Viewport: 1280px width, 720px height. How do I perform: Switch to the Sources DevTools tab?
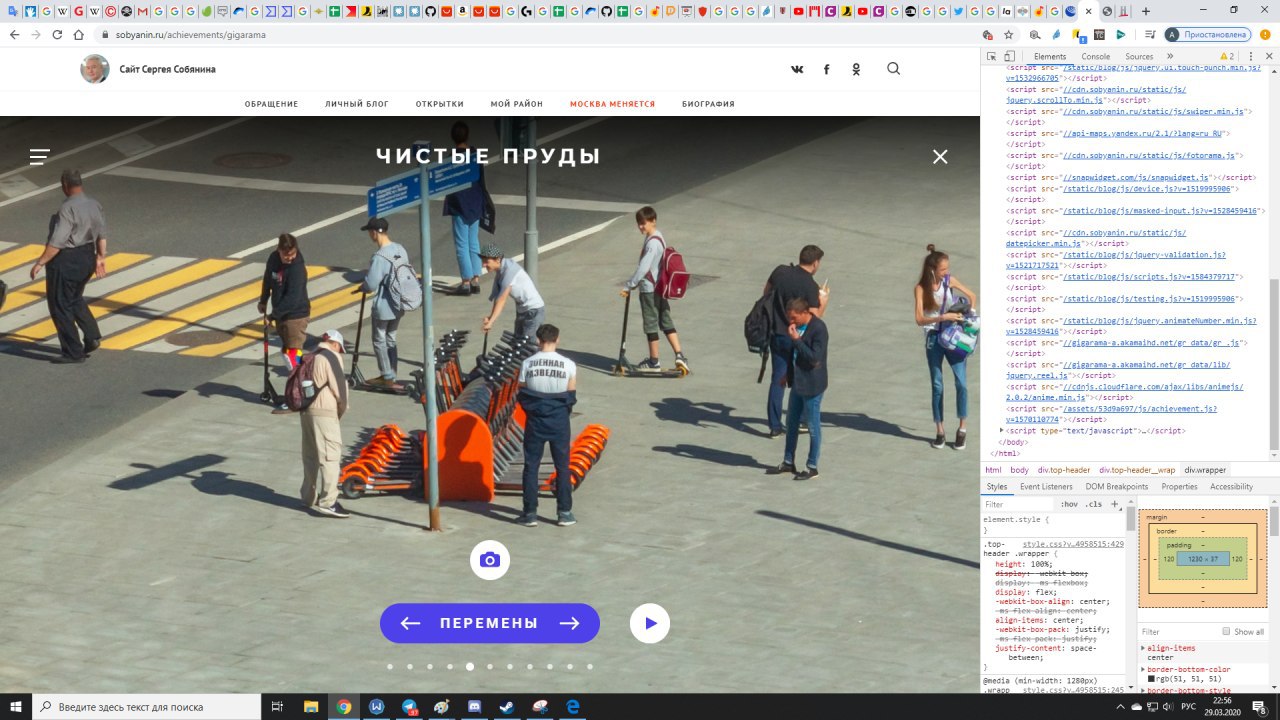[x=1139, y=56]
